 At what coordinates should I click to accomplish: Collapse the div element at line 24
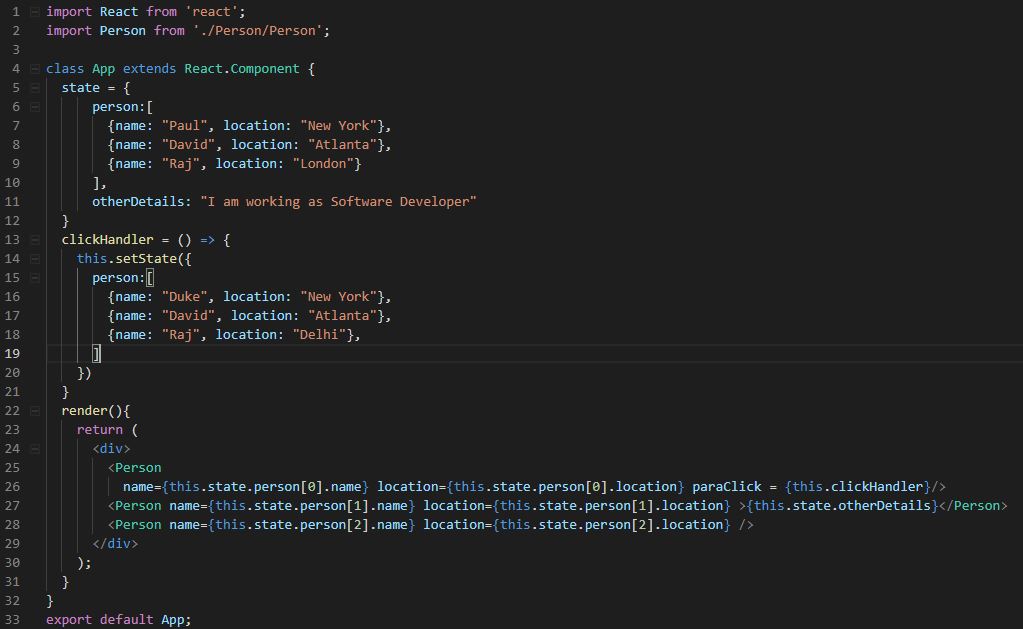[x=35, y=449]
